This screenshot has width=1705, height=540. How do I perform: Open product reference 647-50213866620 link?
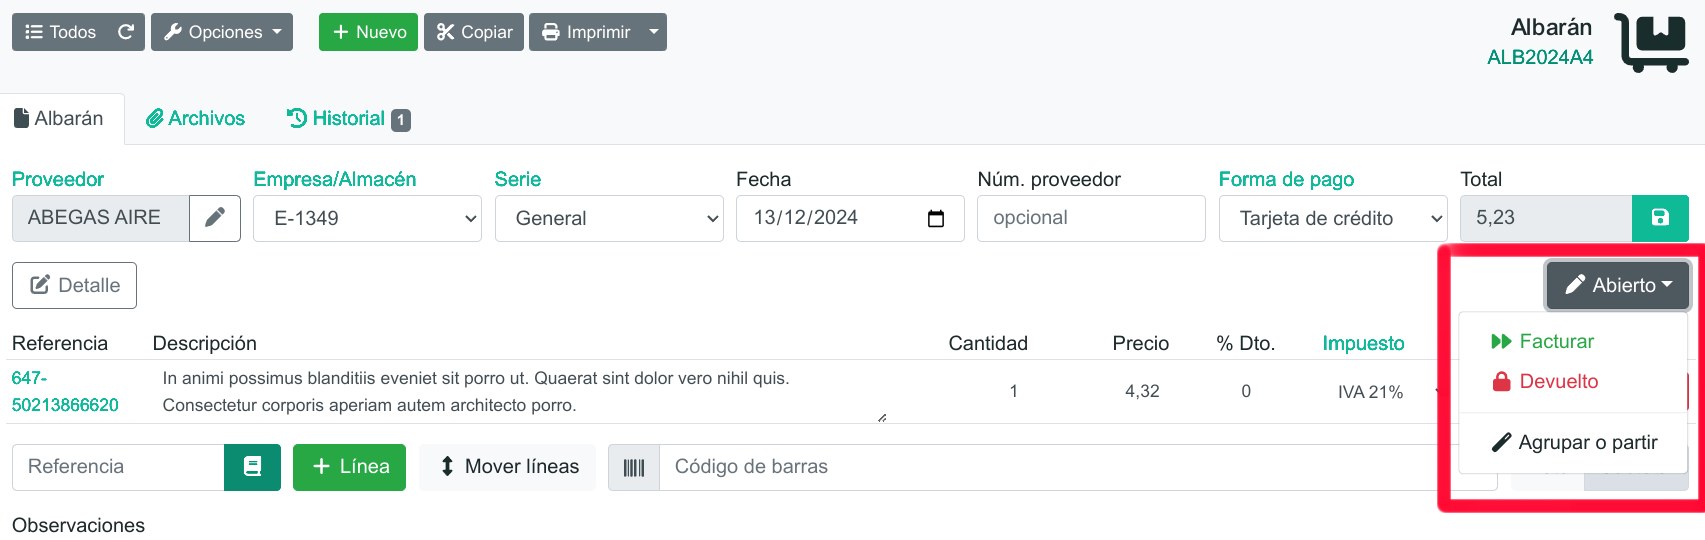tap(65, 391)
